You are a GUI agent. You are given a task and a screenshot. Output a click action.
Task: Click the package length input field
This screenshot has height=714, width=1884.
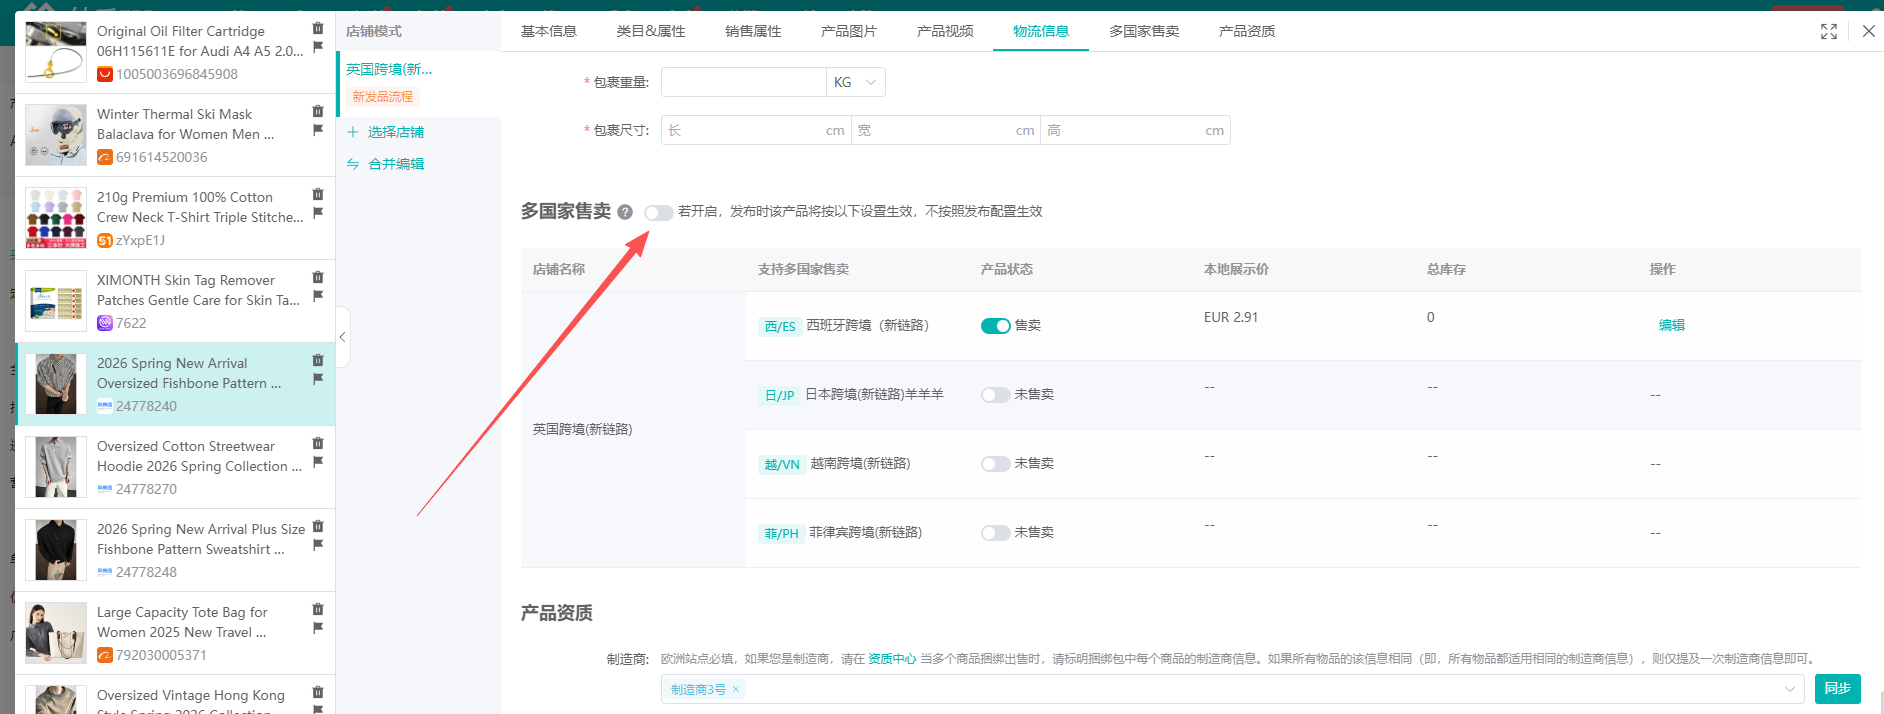(745, 131)
